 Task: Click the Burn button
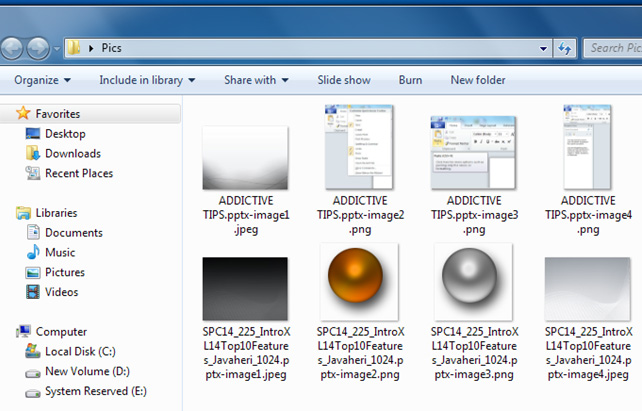pos(410,80)
